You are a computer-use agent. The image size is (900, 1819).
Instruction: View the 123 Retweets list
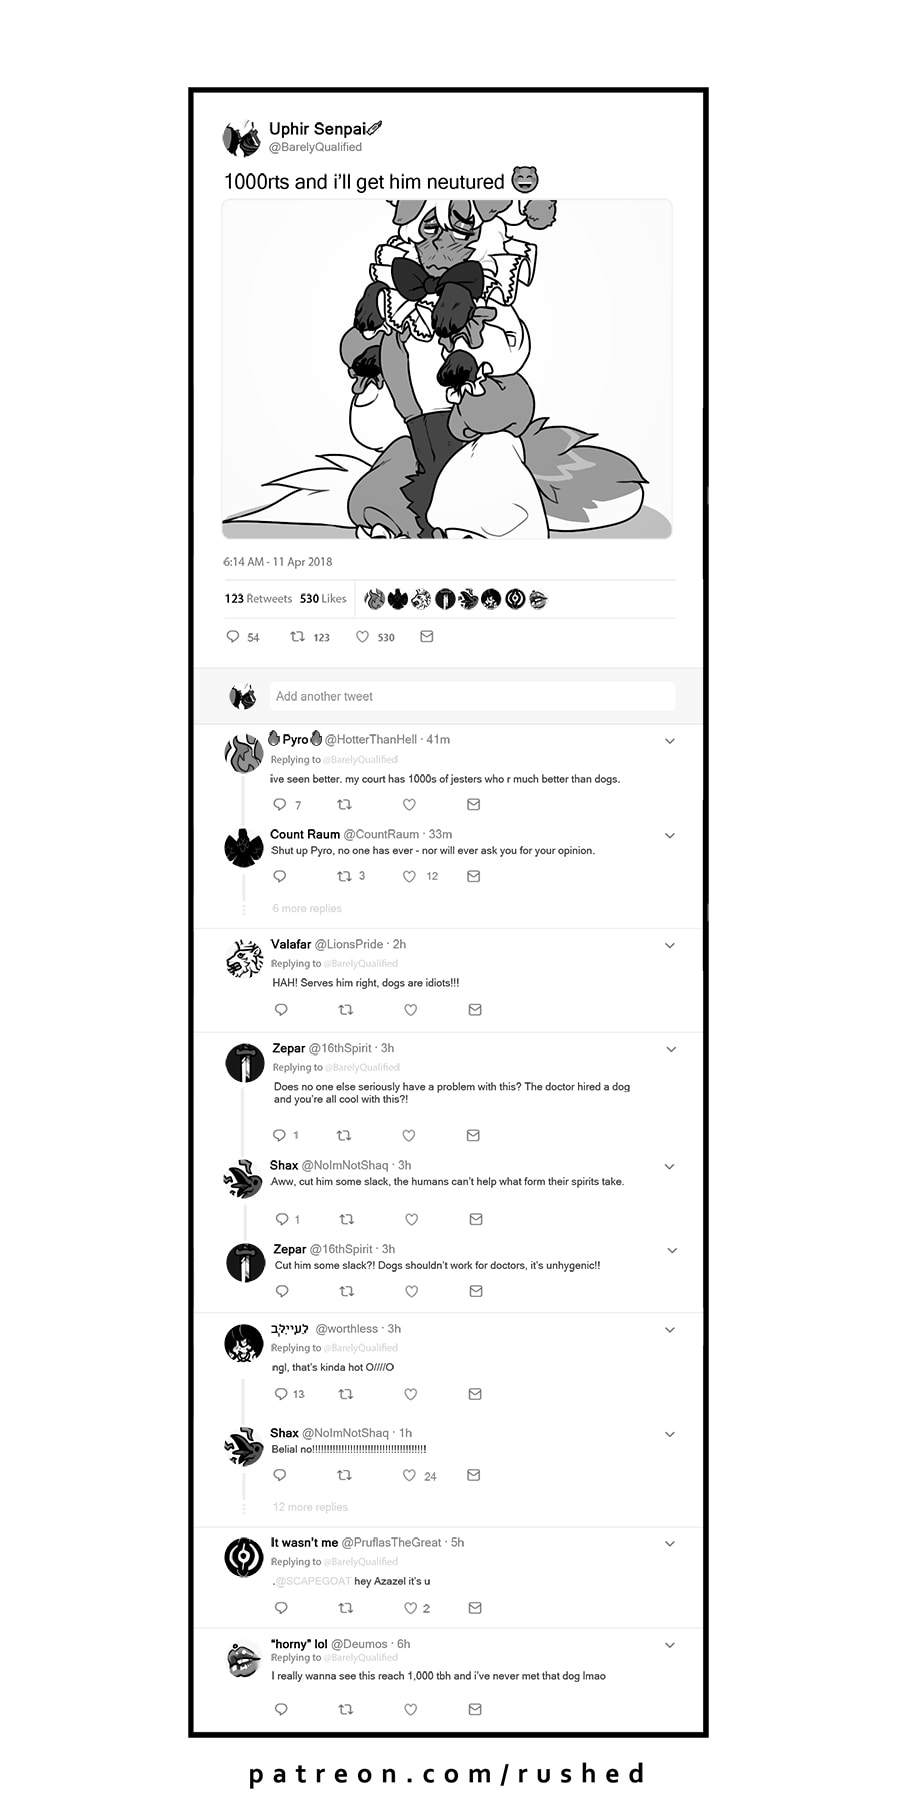tap(258, 599)
